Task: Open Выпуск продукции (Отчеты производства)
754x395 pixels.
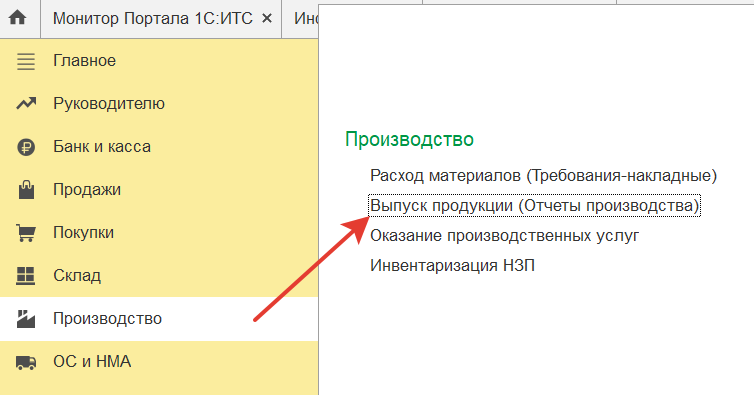Action: 534,206
